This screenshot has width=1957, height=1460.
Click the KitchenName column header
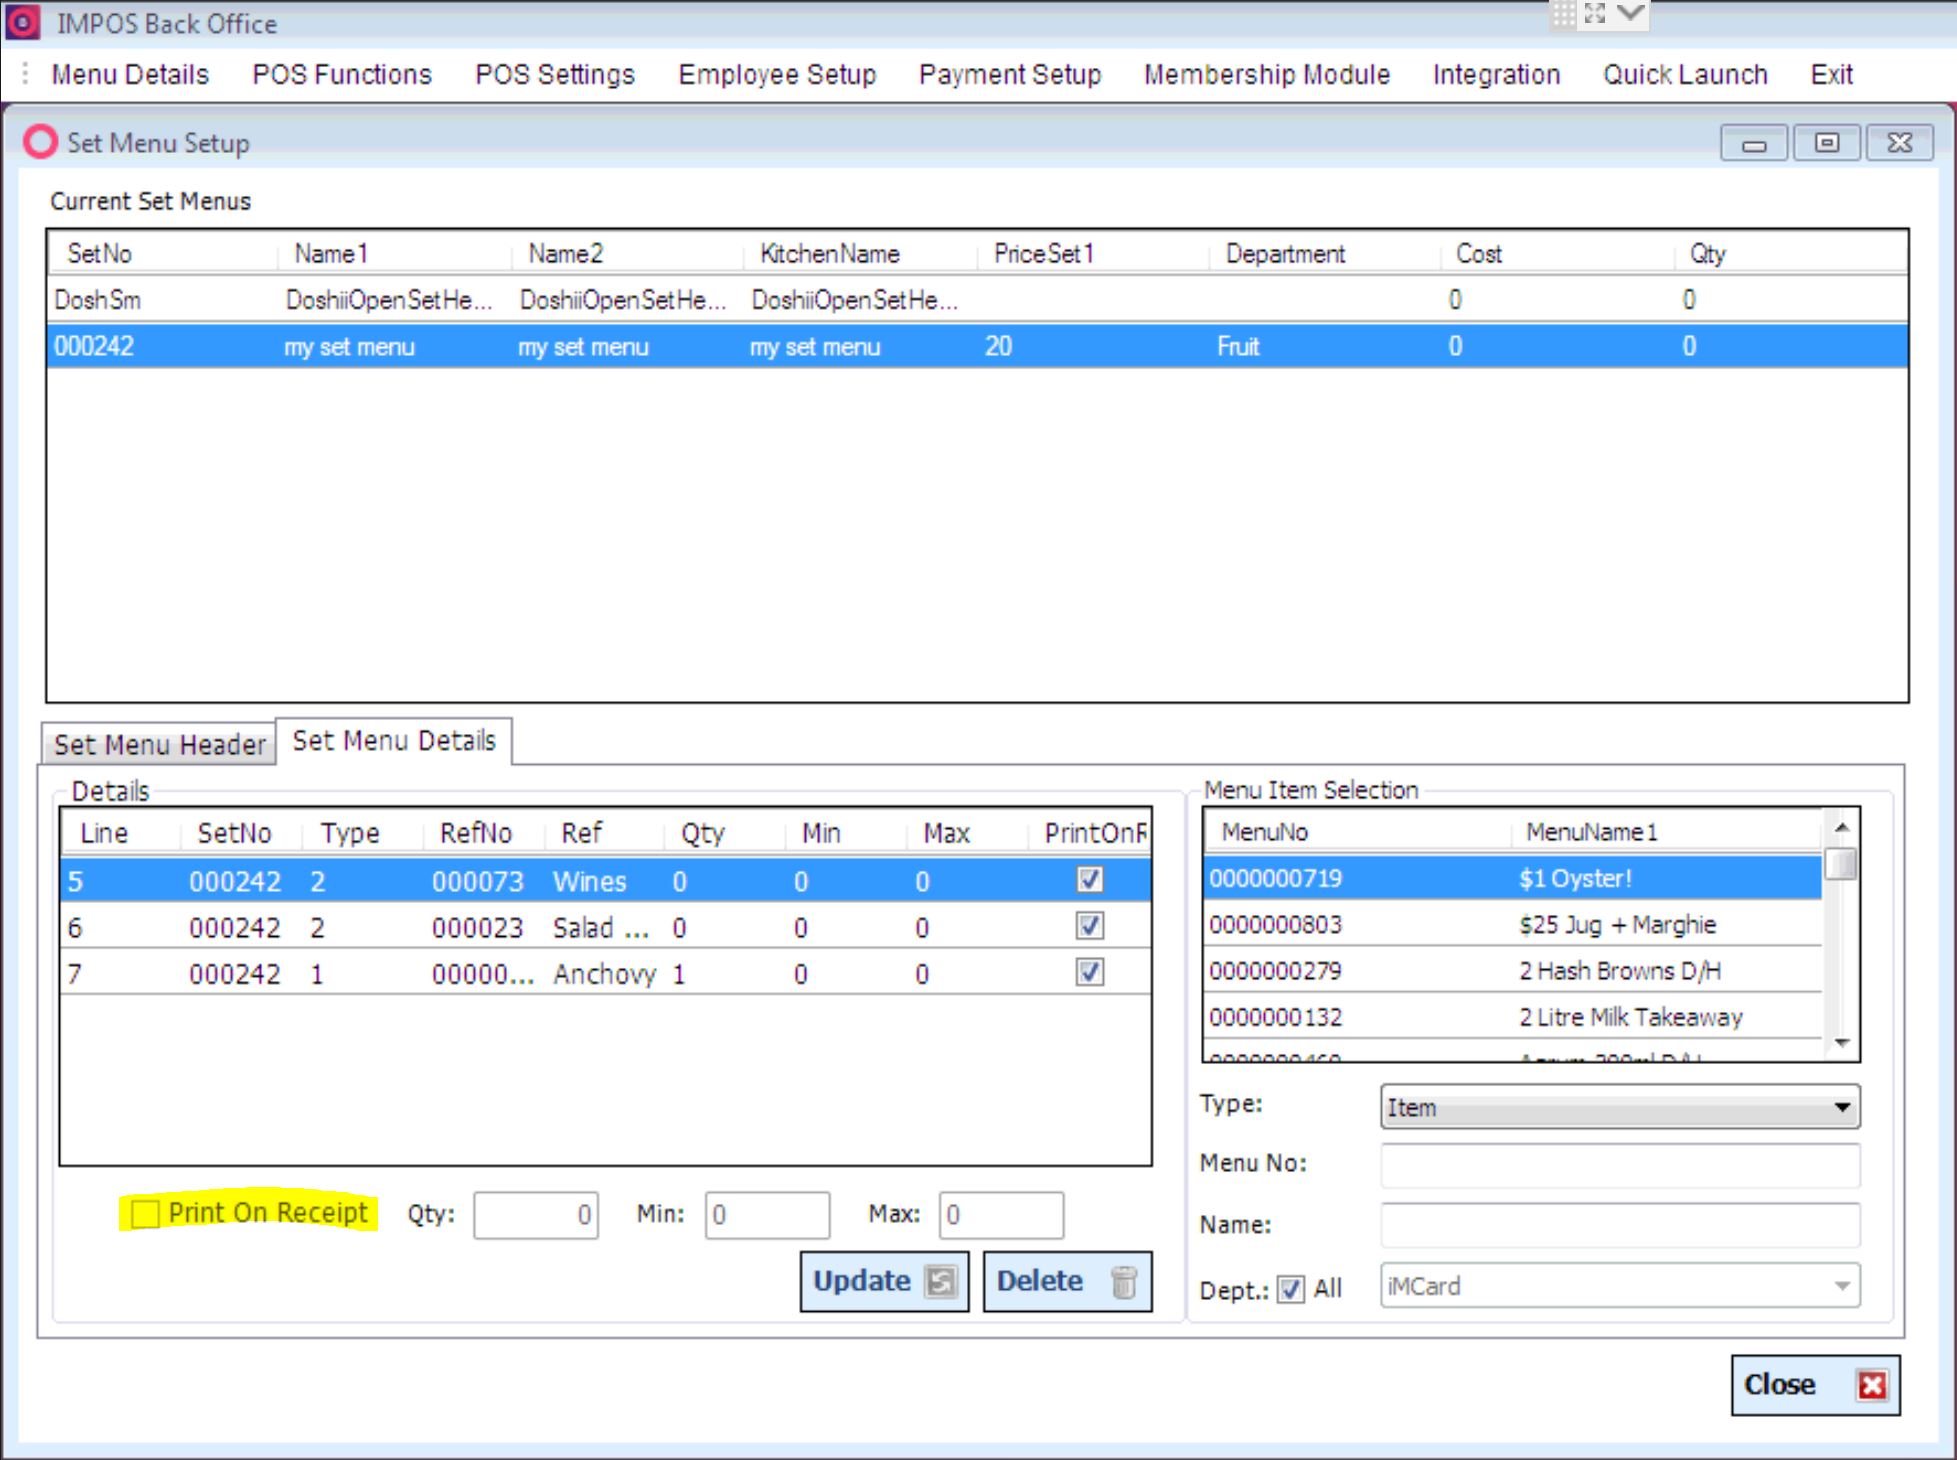(x=859, y=254)
